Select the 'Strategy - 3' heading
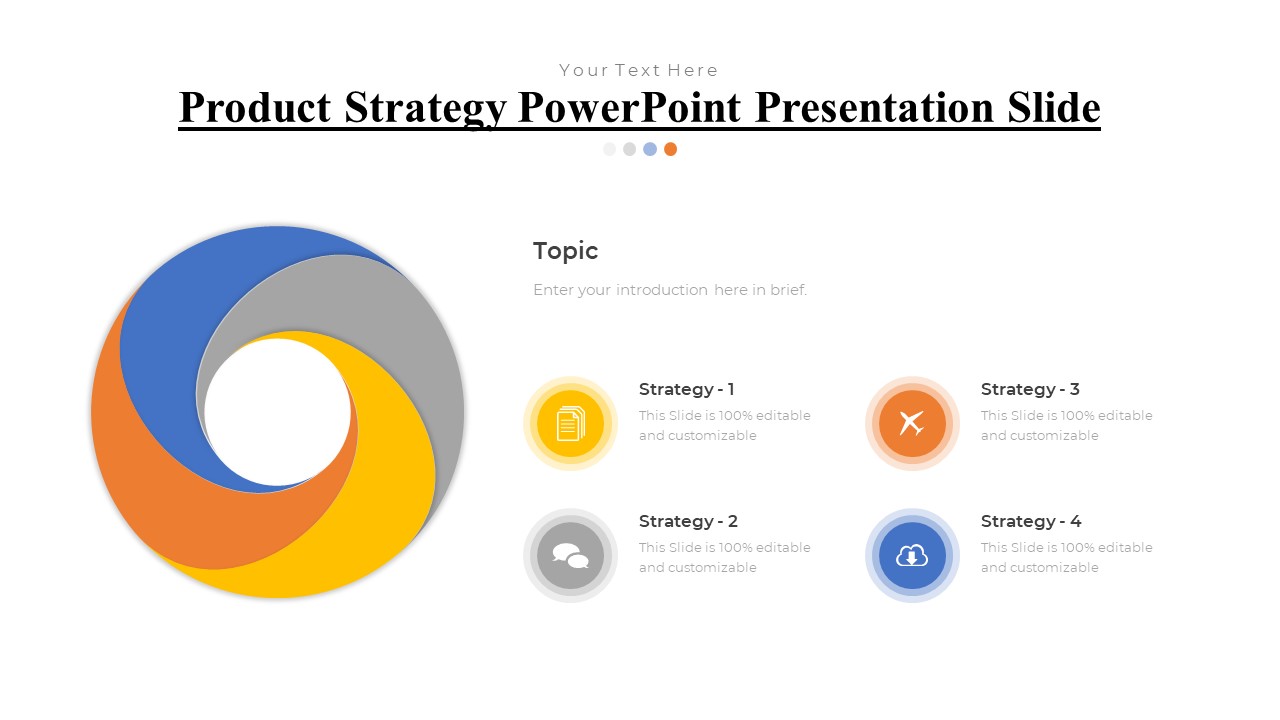Image resolution: width=1280 pixels, height=720 pixels. pyautogui.click(x=1030, y=389)
